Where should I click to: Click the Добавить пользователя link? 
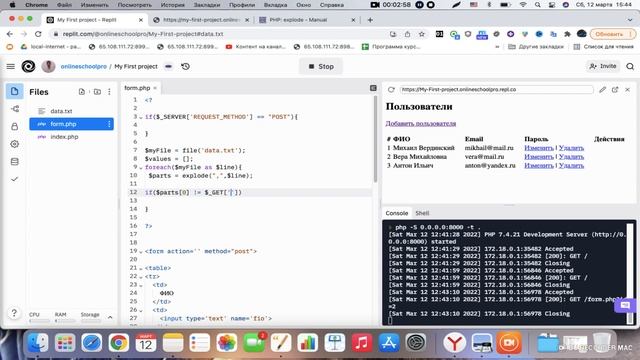421,123
